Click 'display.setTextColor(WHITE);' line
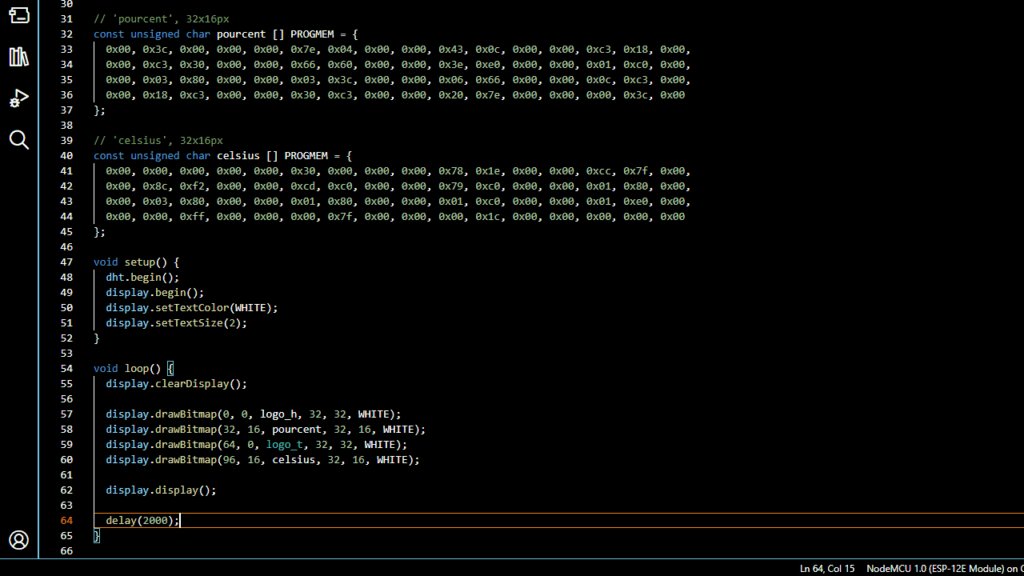Image resolution: width=1024 pixels, height=576 pixels. tap(192, 308)
